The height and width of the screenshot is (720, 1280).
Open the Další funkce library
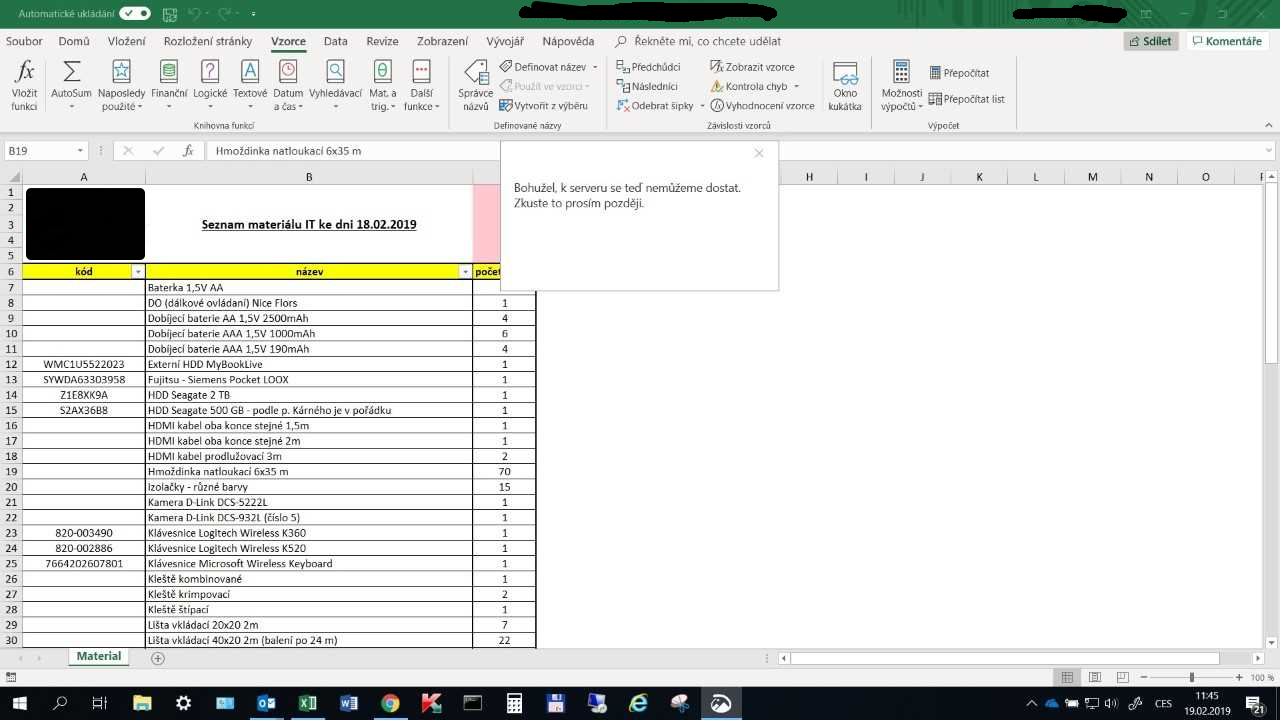pos(421,85)
